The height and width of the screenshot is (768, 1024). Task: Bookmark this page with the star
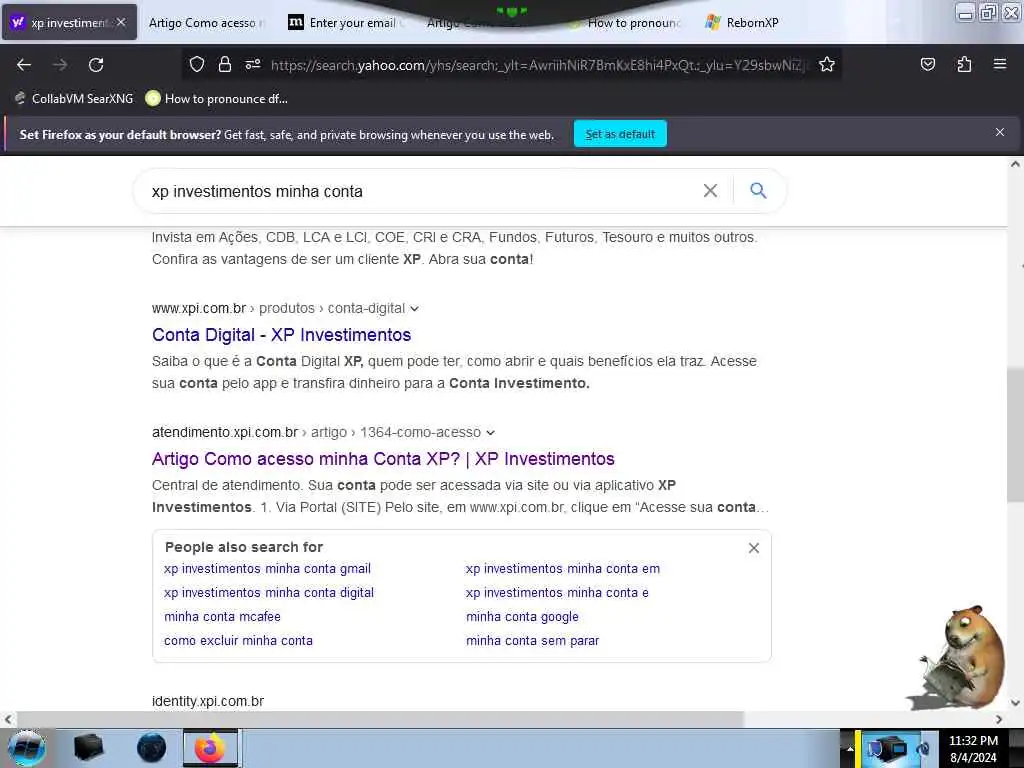pos(827,64)
